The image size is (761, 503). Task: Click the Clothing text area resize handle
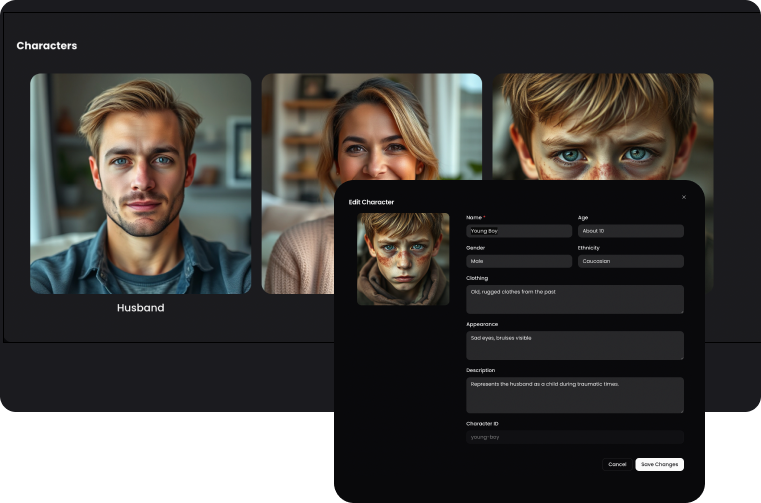tap(681, 311)
